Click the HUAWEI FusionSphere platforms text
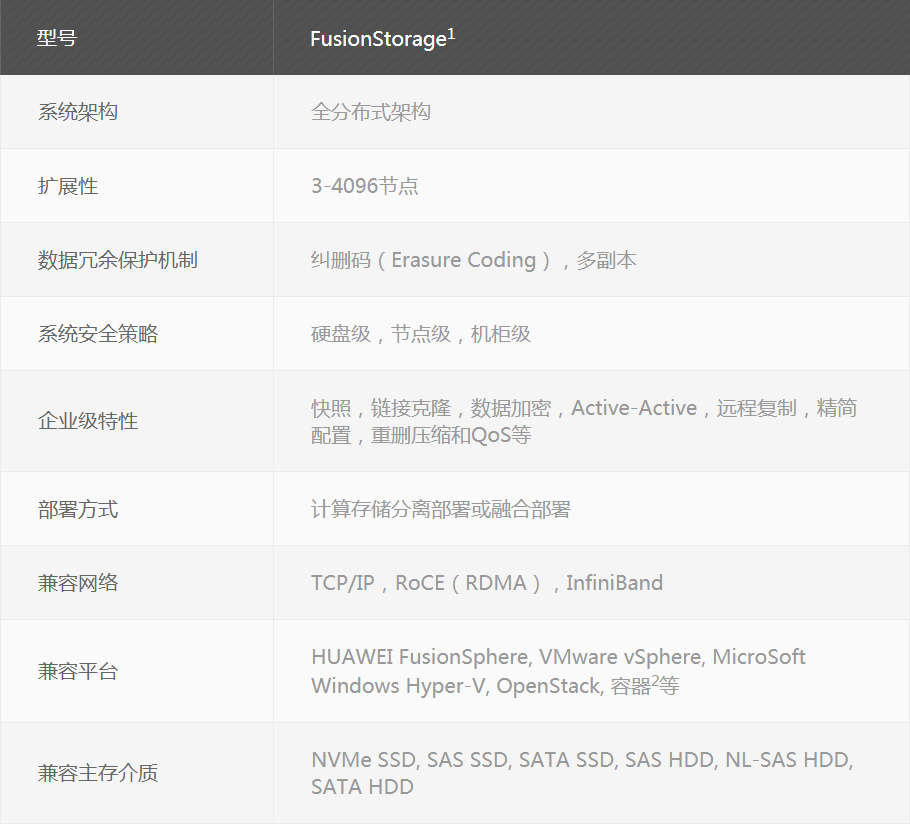This screenshot has width=910, height=826. [558, 672]
